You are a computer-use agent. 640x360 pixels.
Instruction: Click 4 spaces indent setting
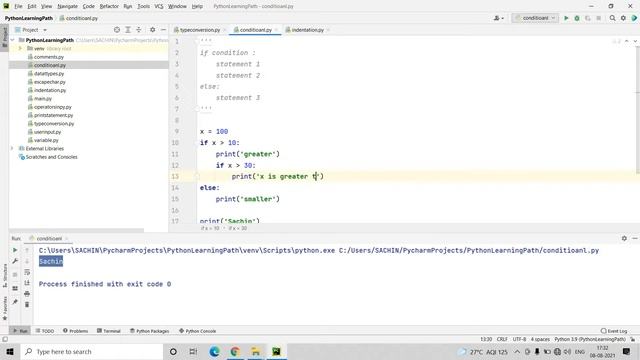pos(540,339)
